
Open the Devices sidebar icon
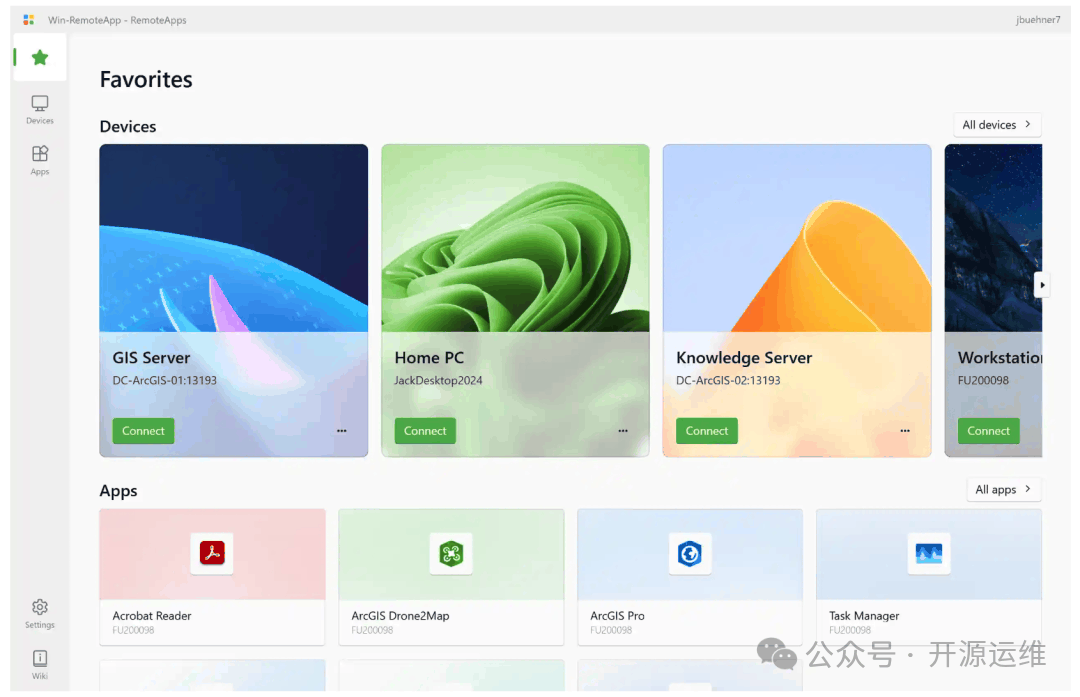(x=40, y=110)
